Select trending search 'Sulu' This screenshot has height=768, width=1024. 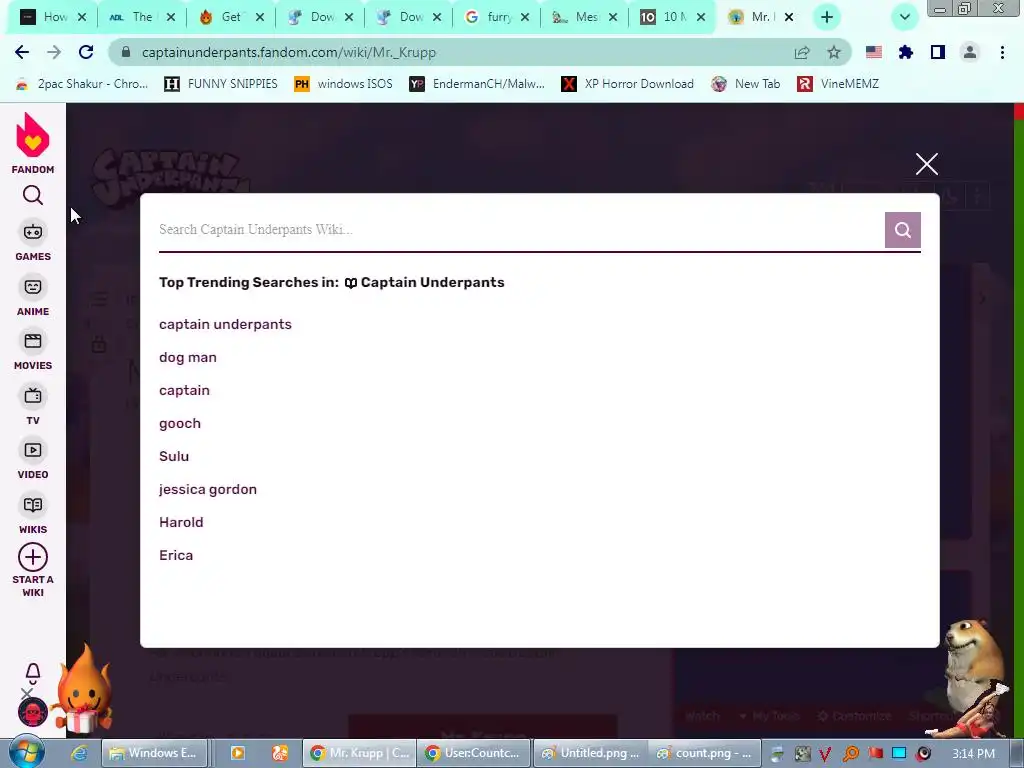coord(174,456)
